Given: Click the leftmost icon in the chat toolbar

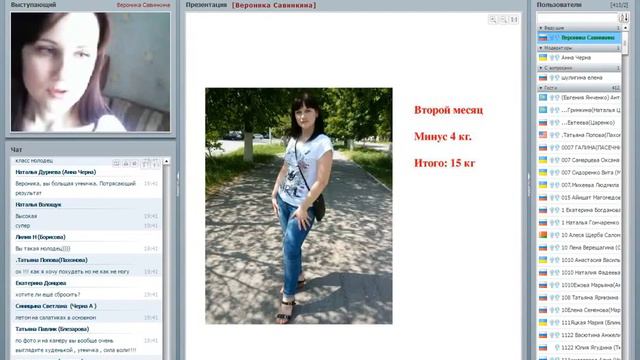Looking at the screenshot, I should click(x=116, y=164).
